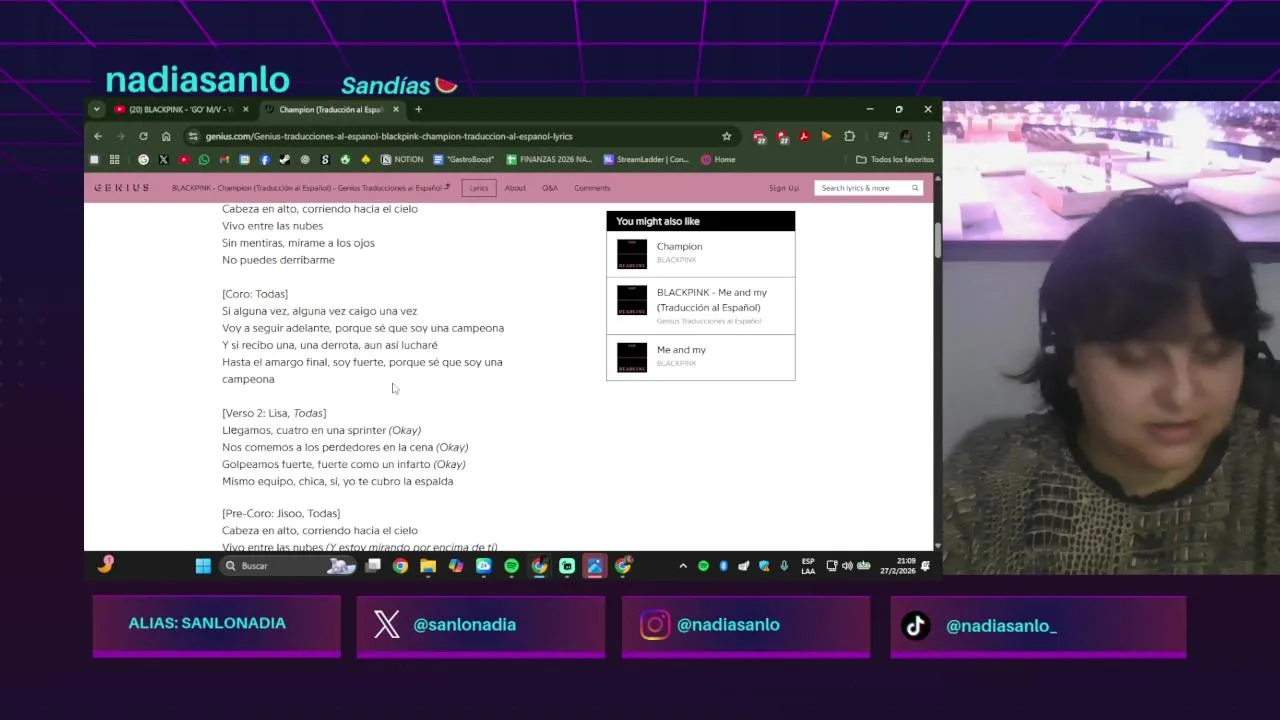
Task: Click the taskbar clock showing 21:09
Action: click(x=897, y=566)
